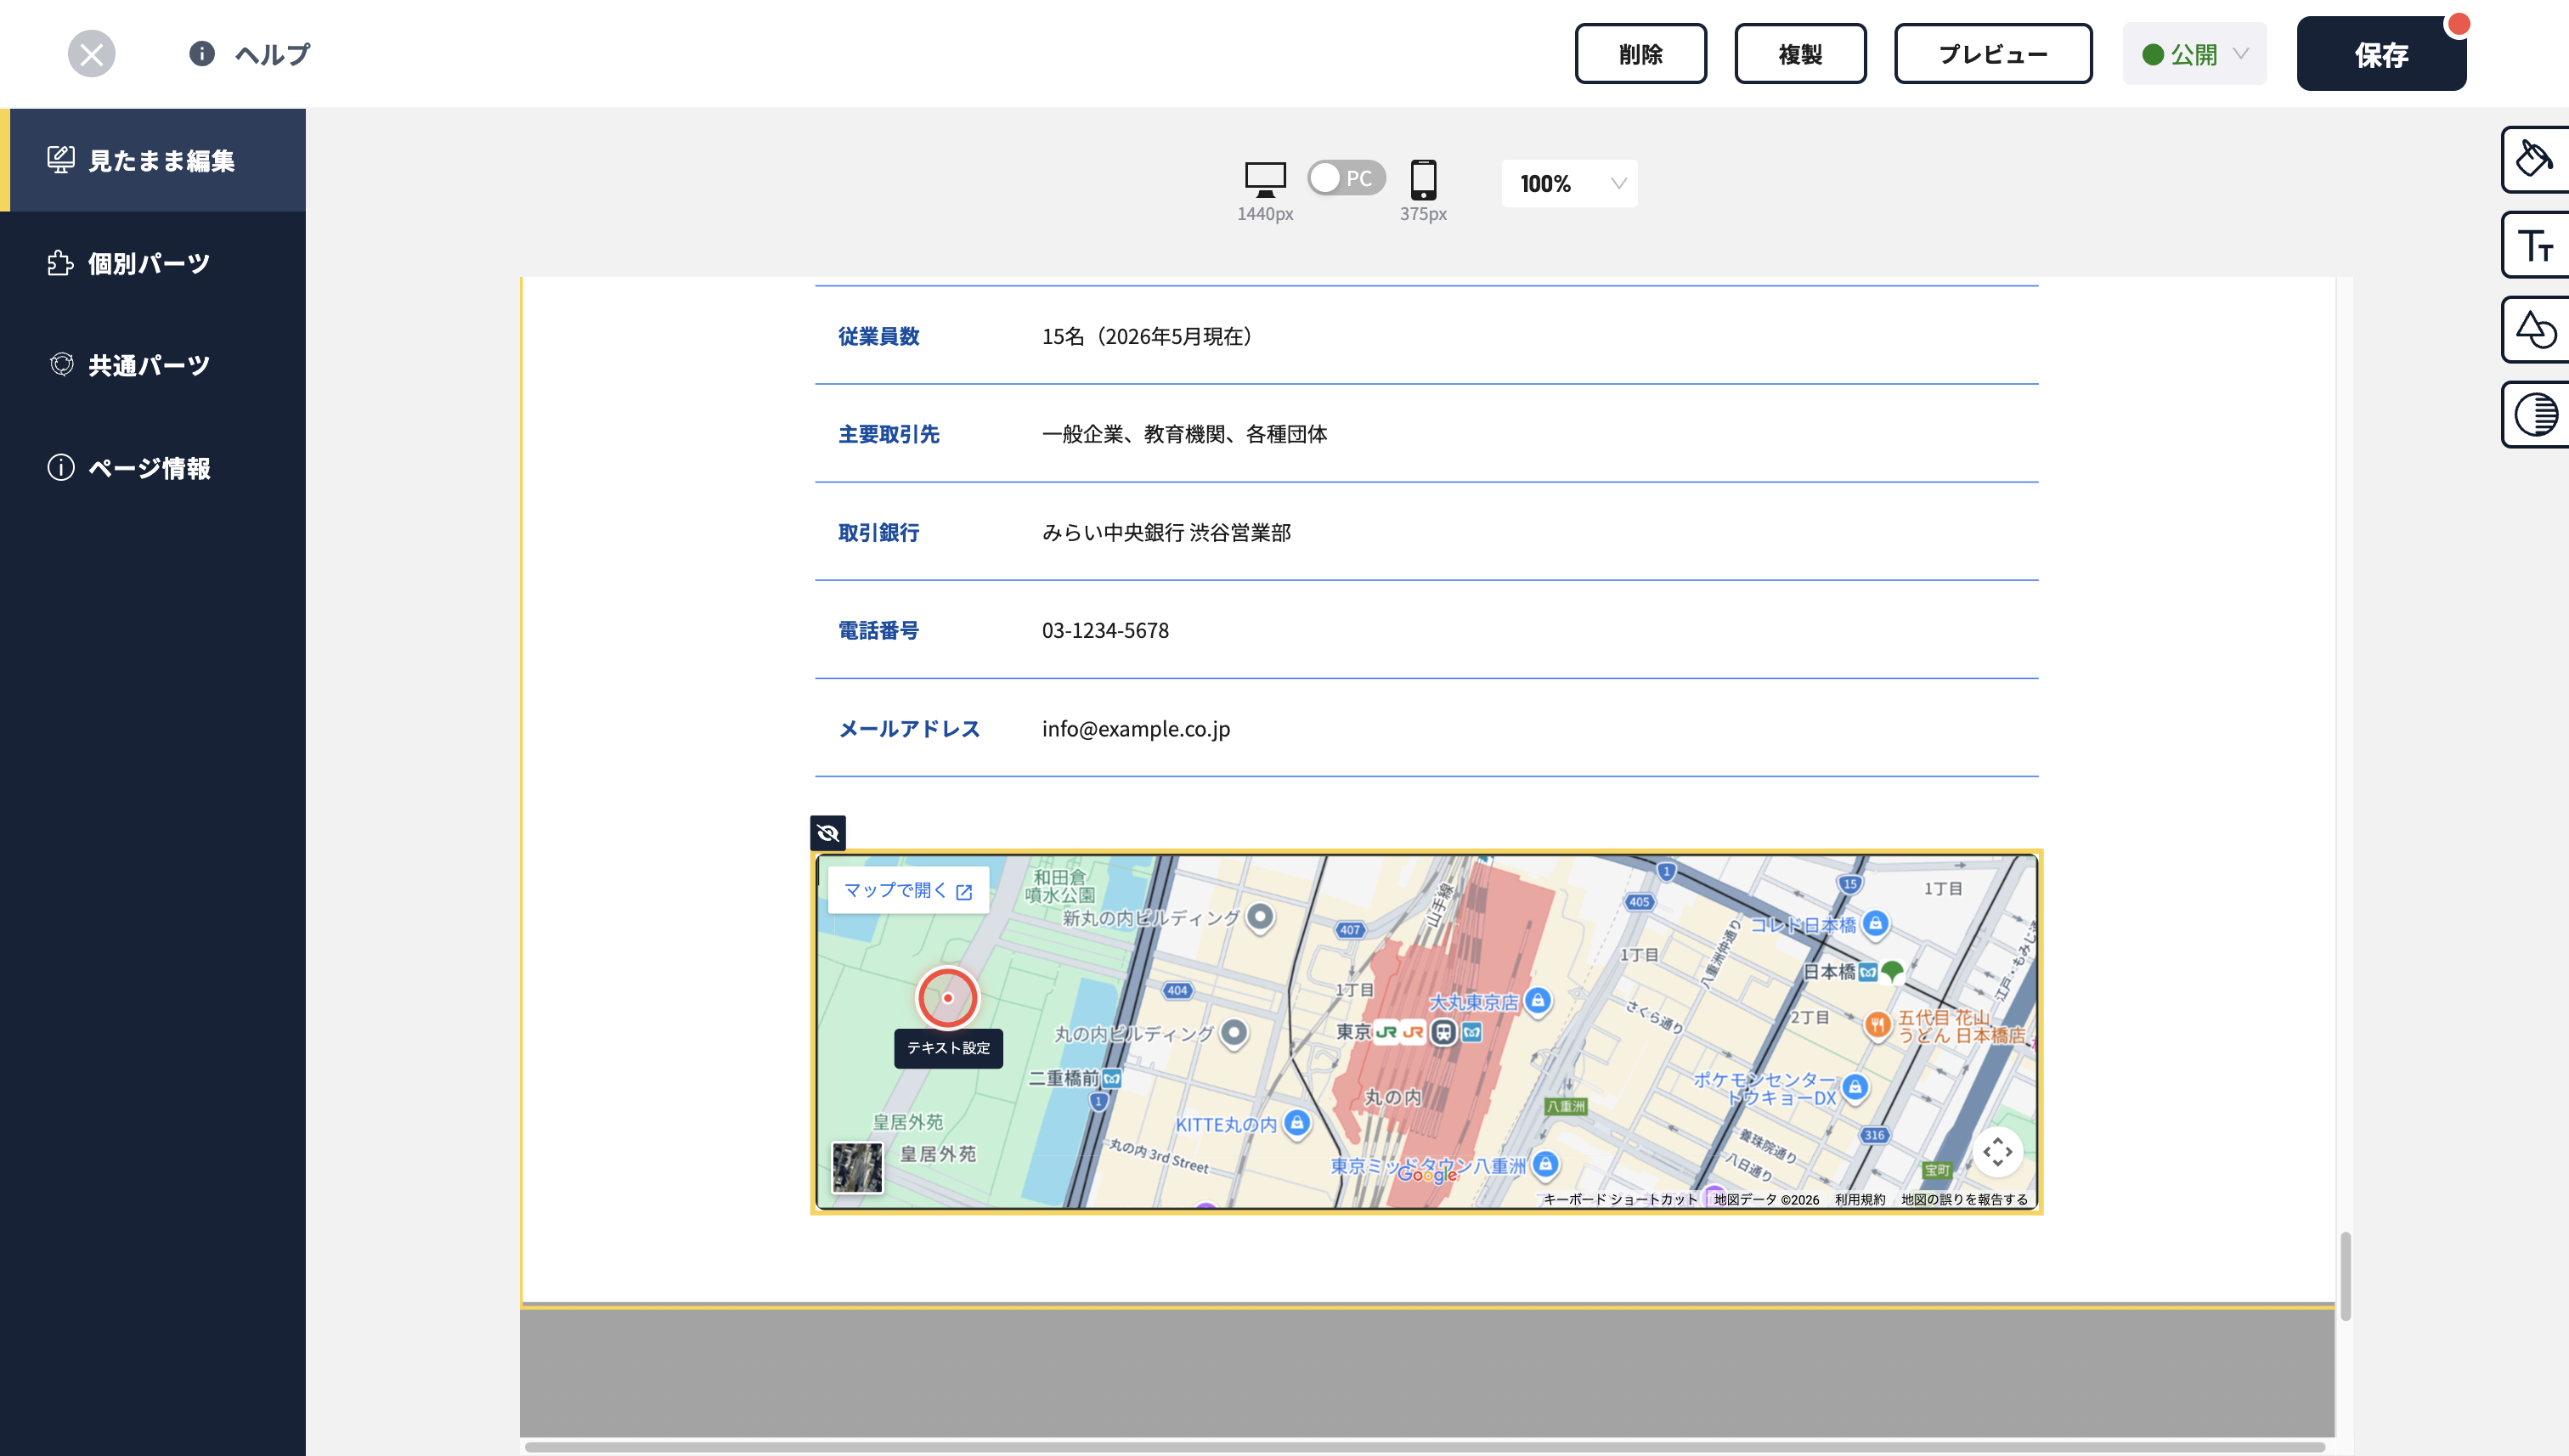This screenshot has height=1456, width=2569.
Task: Click the KITTE丸の内 pin on the map
Action: tap(1297, 1122)
